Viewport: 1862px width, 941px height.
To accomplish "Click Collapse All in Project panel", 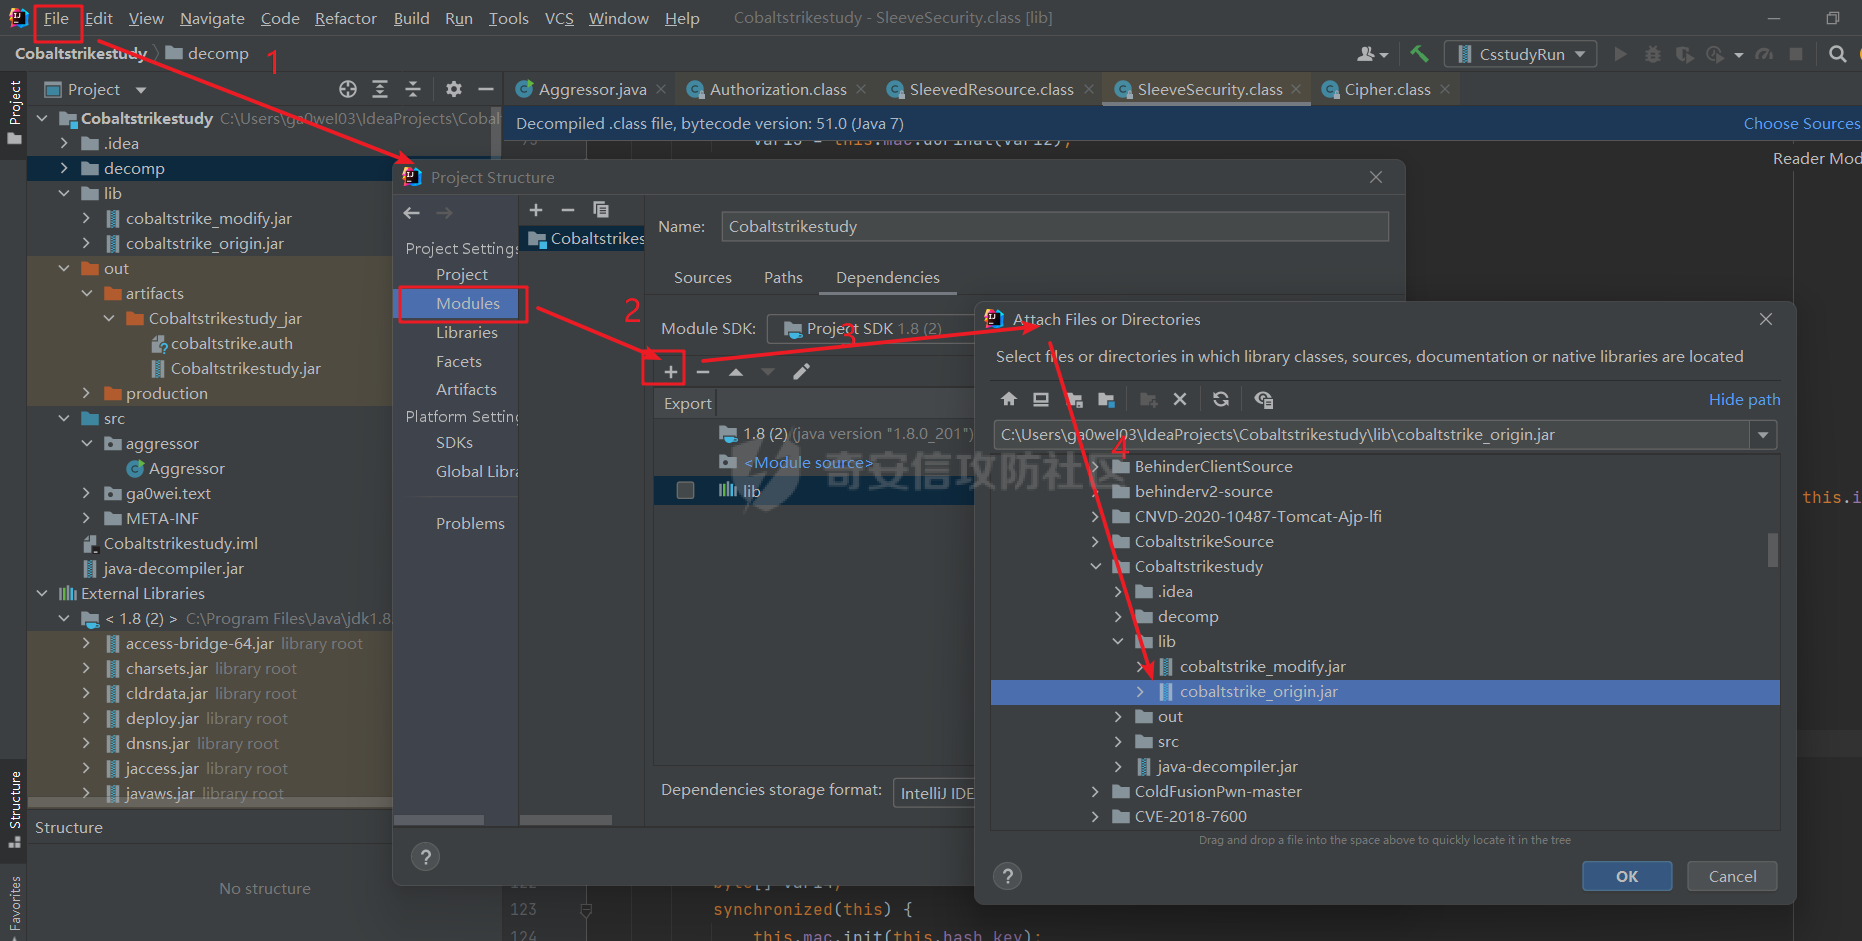I will click(x=413, y=89).
